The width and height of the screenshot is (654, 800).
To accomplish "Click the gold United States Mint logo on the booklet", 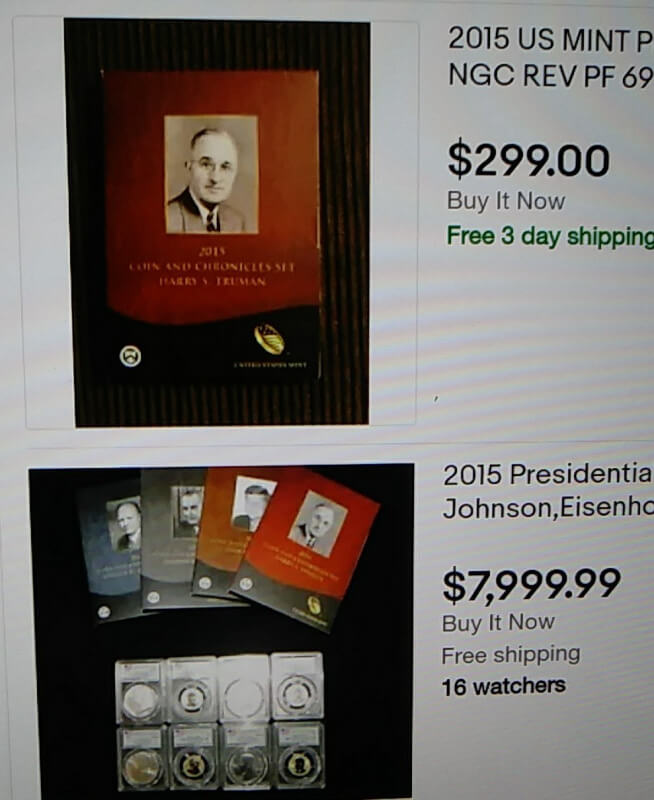I will pos(269,339).
